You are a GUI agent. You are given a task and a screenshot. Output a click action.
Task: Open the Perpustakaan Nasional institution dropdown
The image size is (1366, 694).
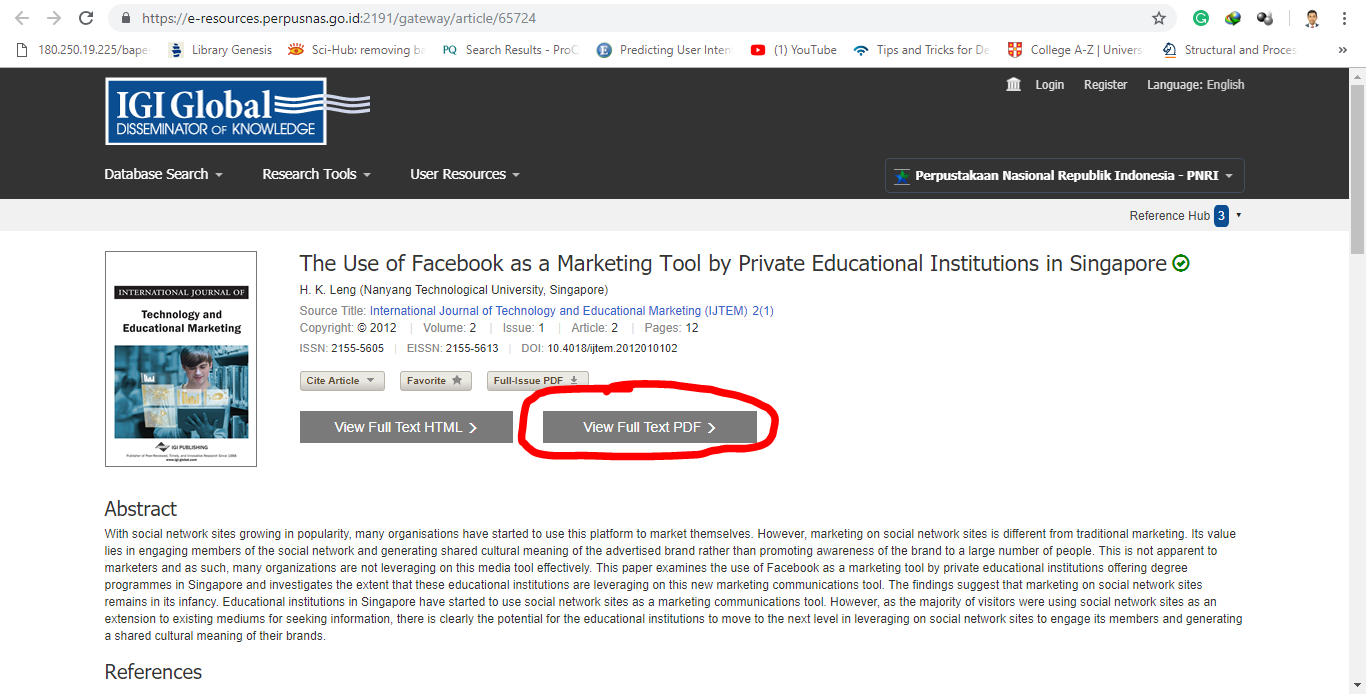click(1065, 176)
